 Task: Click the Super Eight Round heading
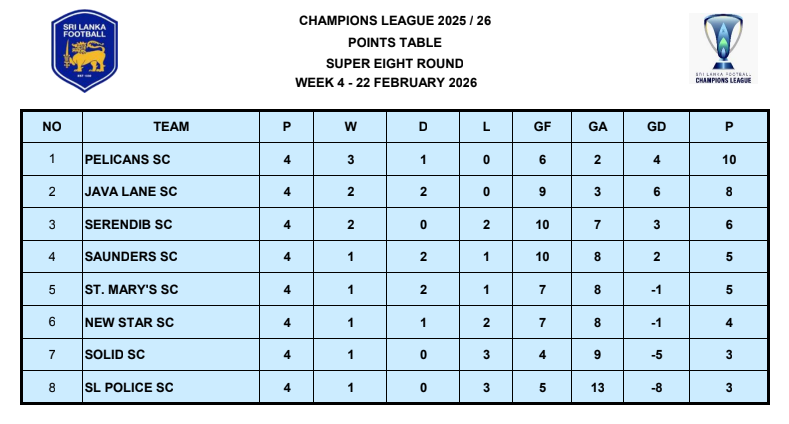pos(394,63)
